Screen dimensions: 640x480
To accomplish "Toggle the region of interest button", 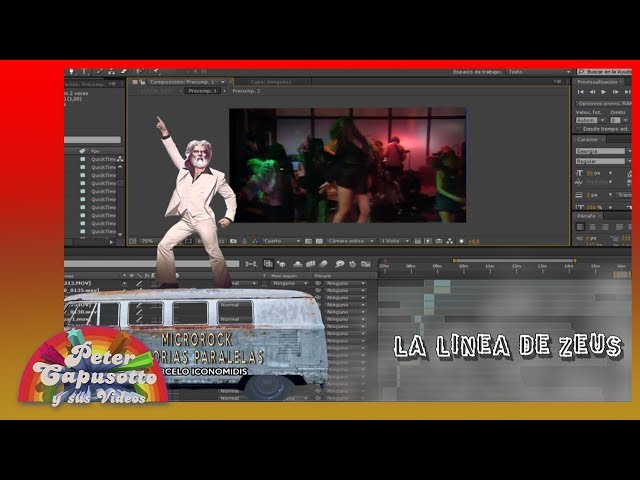I will click(x=308, y=241).
